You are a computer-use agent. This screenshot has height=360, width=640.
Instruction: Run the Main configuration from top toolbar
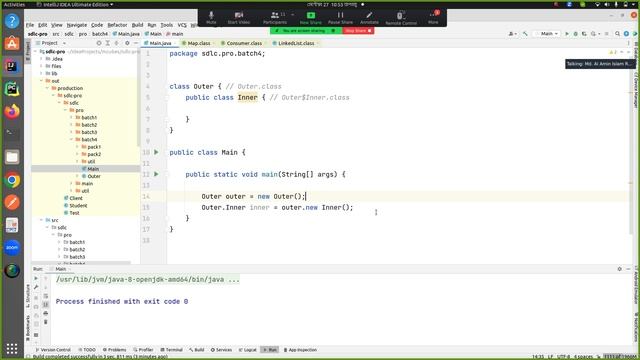click(x=567, y=34)
